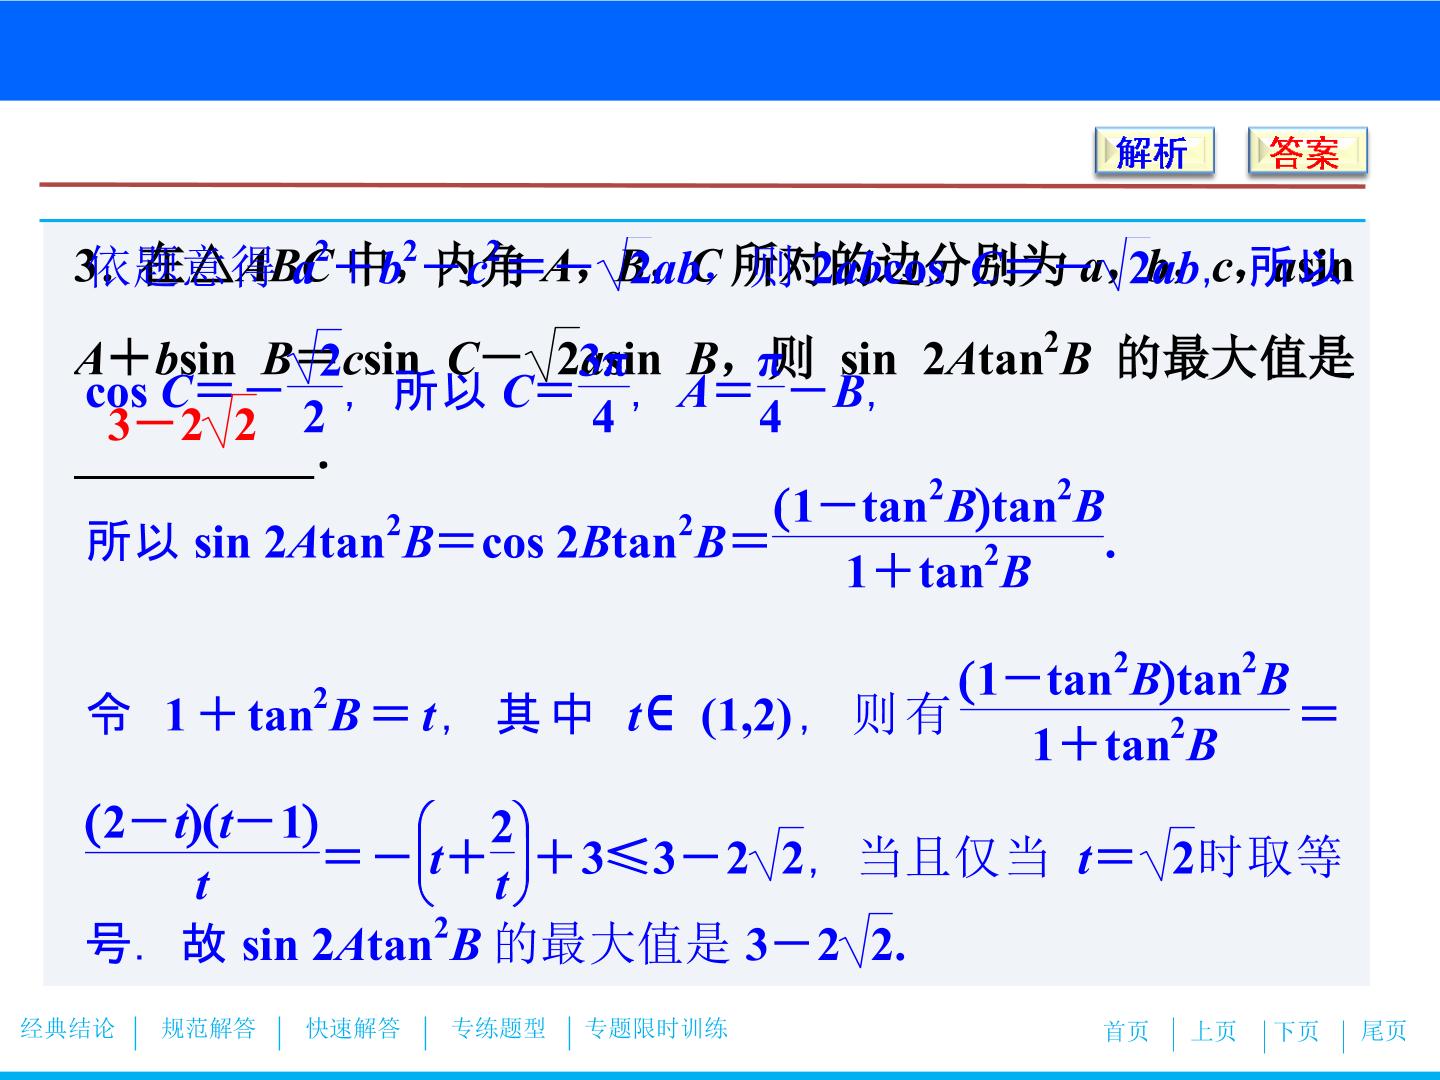Click the red divider line below the buttons

[x=702, y=185]
